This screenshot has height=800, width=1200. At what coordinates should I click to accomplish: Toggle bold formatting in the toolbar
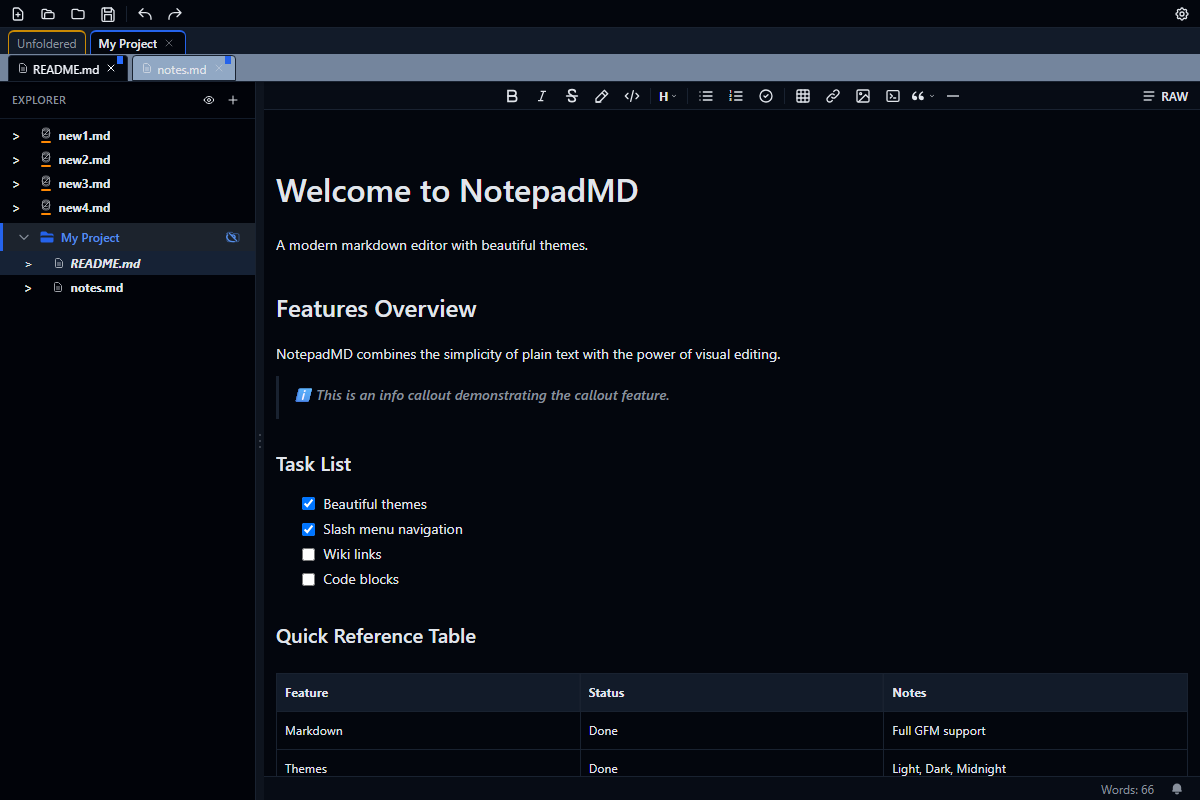[512, 95]
